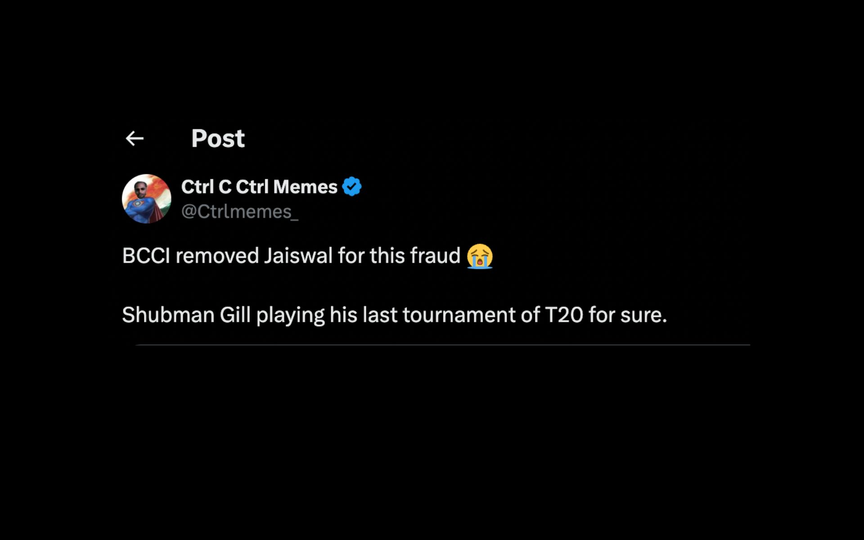Screen dimensions: 864x540
Task: Click the word removed in the post
Action: (217, 256)
